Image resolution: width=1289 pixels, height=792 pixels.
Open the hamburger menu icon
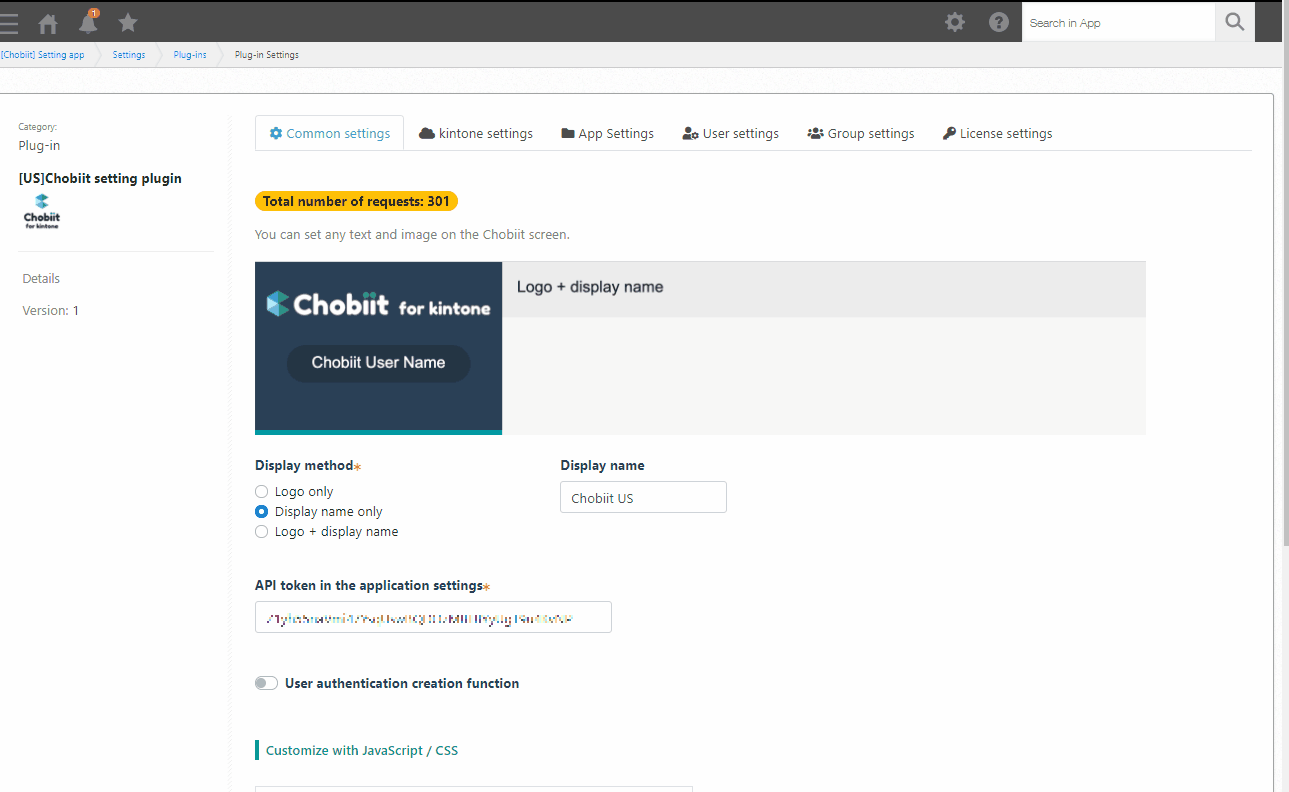[x=9, y=24]
